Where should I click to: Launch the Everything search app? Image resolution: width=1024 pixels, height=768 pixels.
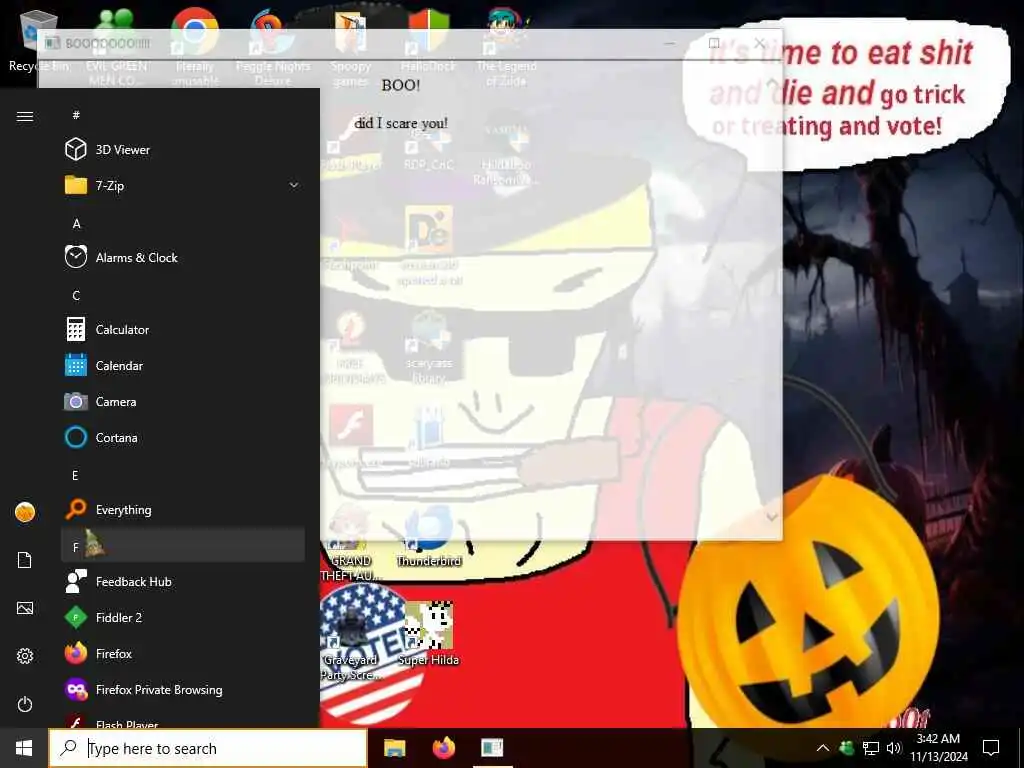point(183,509)
